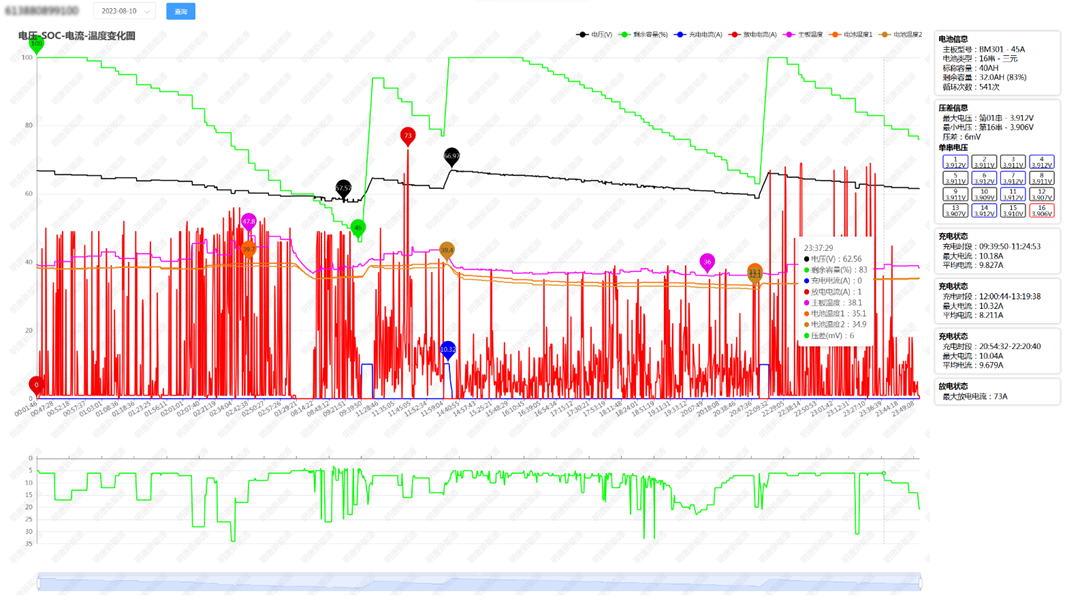Click the black 66.97 voltage peak marker
Image resolution: width=1065 pixels, height=600 pixels.
451,156
